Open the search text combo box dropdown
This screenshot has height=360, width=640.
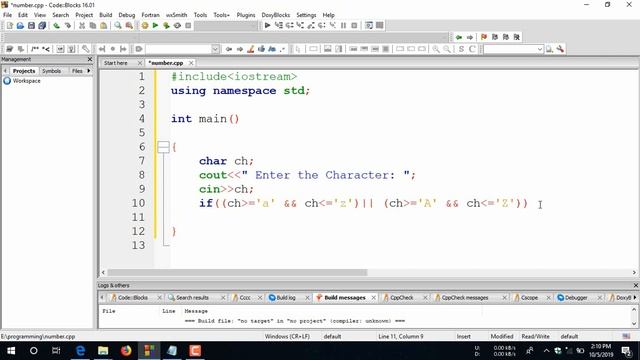coord(215,49)
